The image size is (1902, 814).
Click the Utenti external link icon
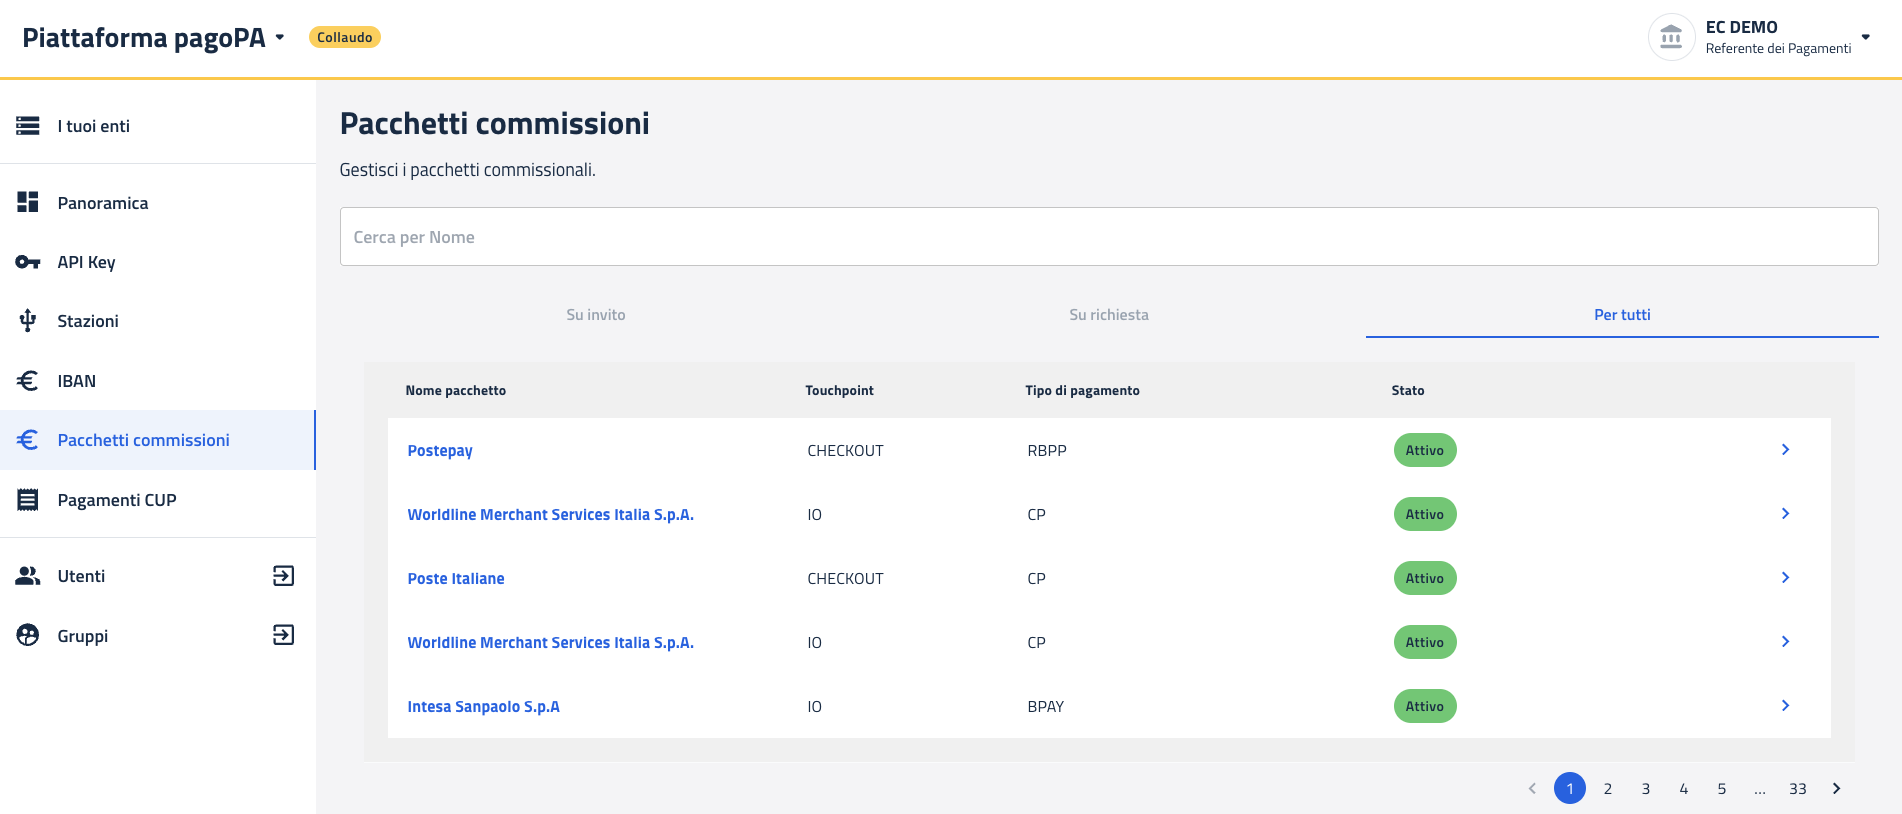tap(283, 576)
